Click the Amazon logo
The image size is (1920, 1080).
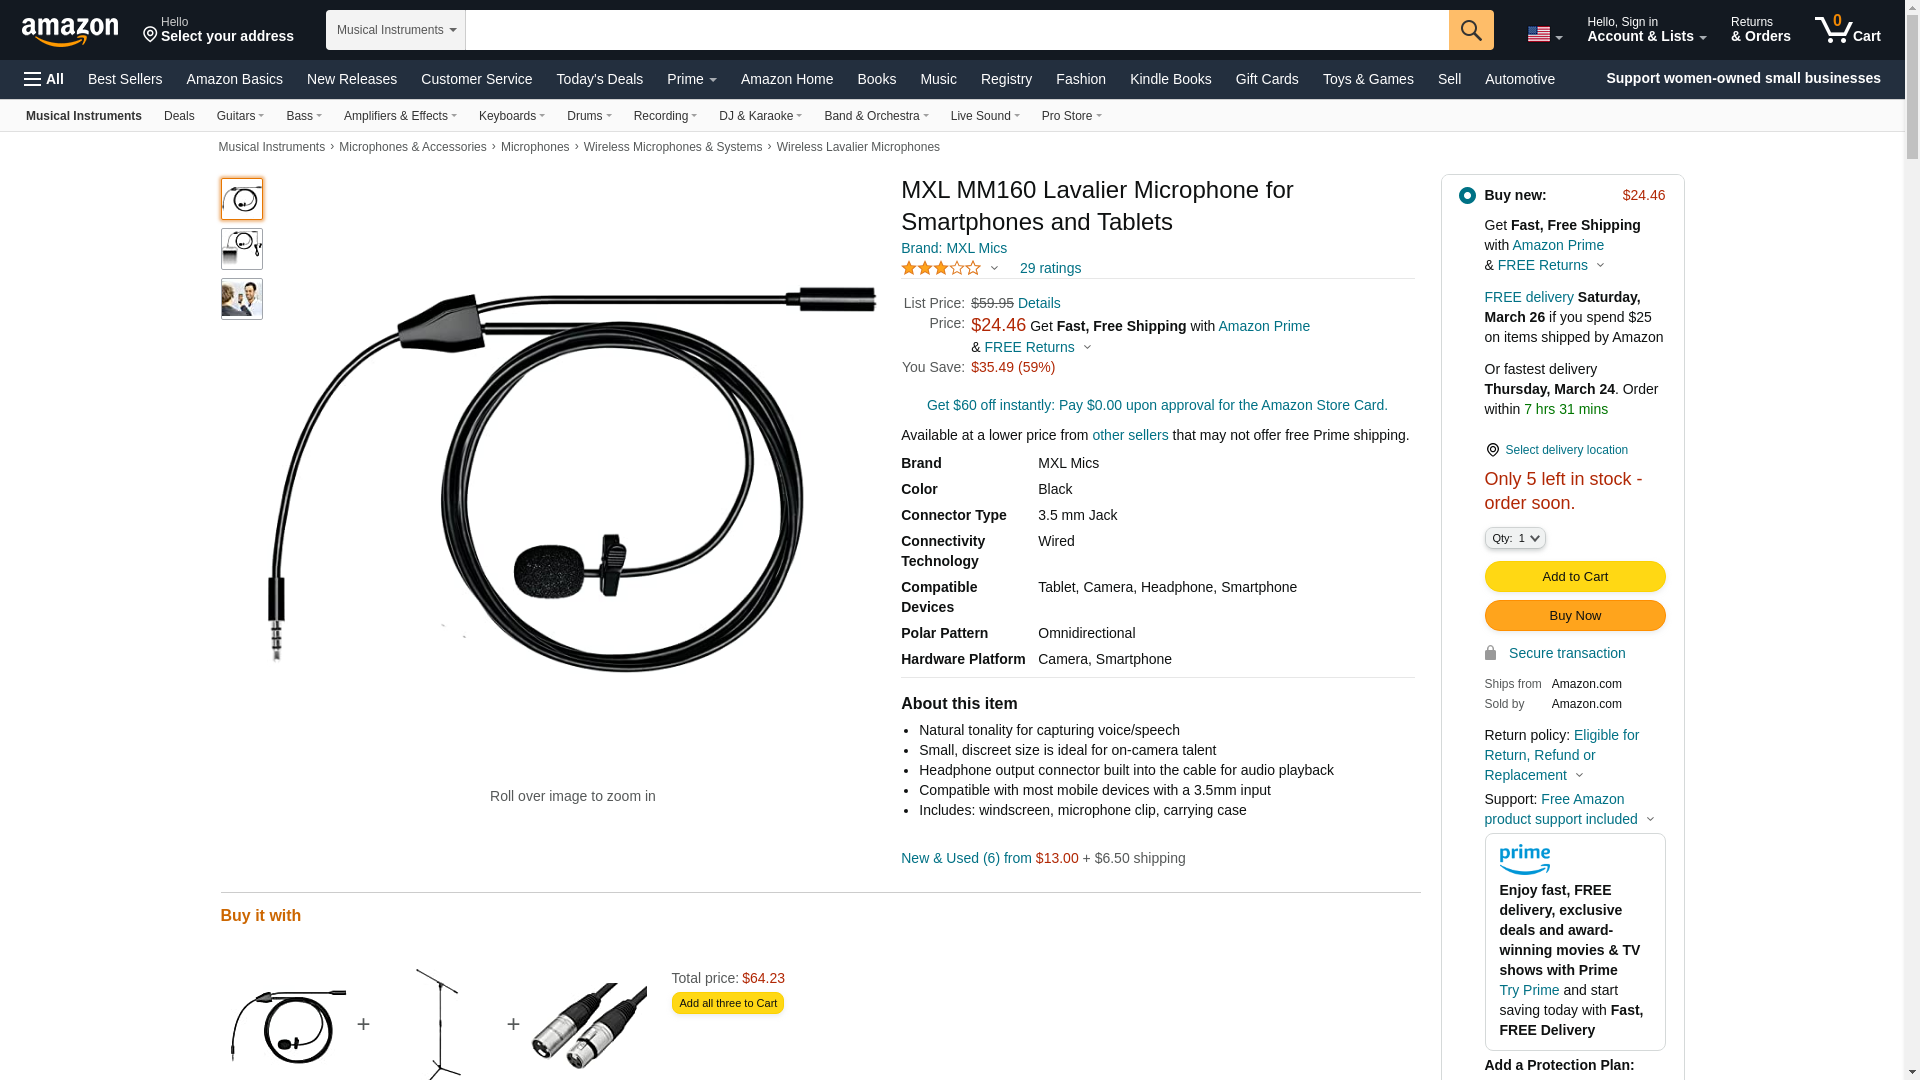[x=70, y=31]
